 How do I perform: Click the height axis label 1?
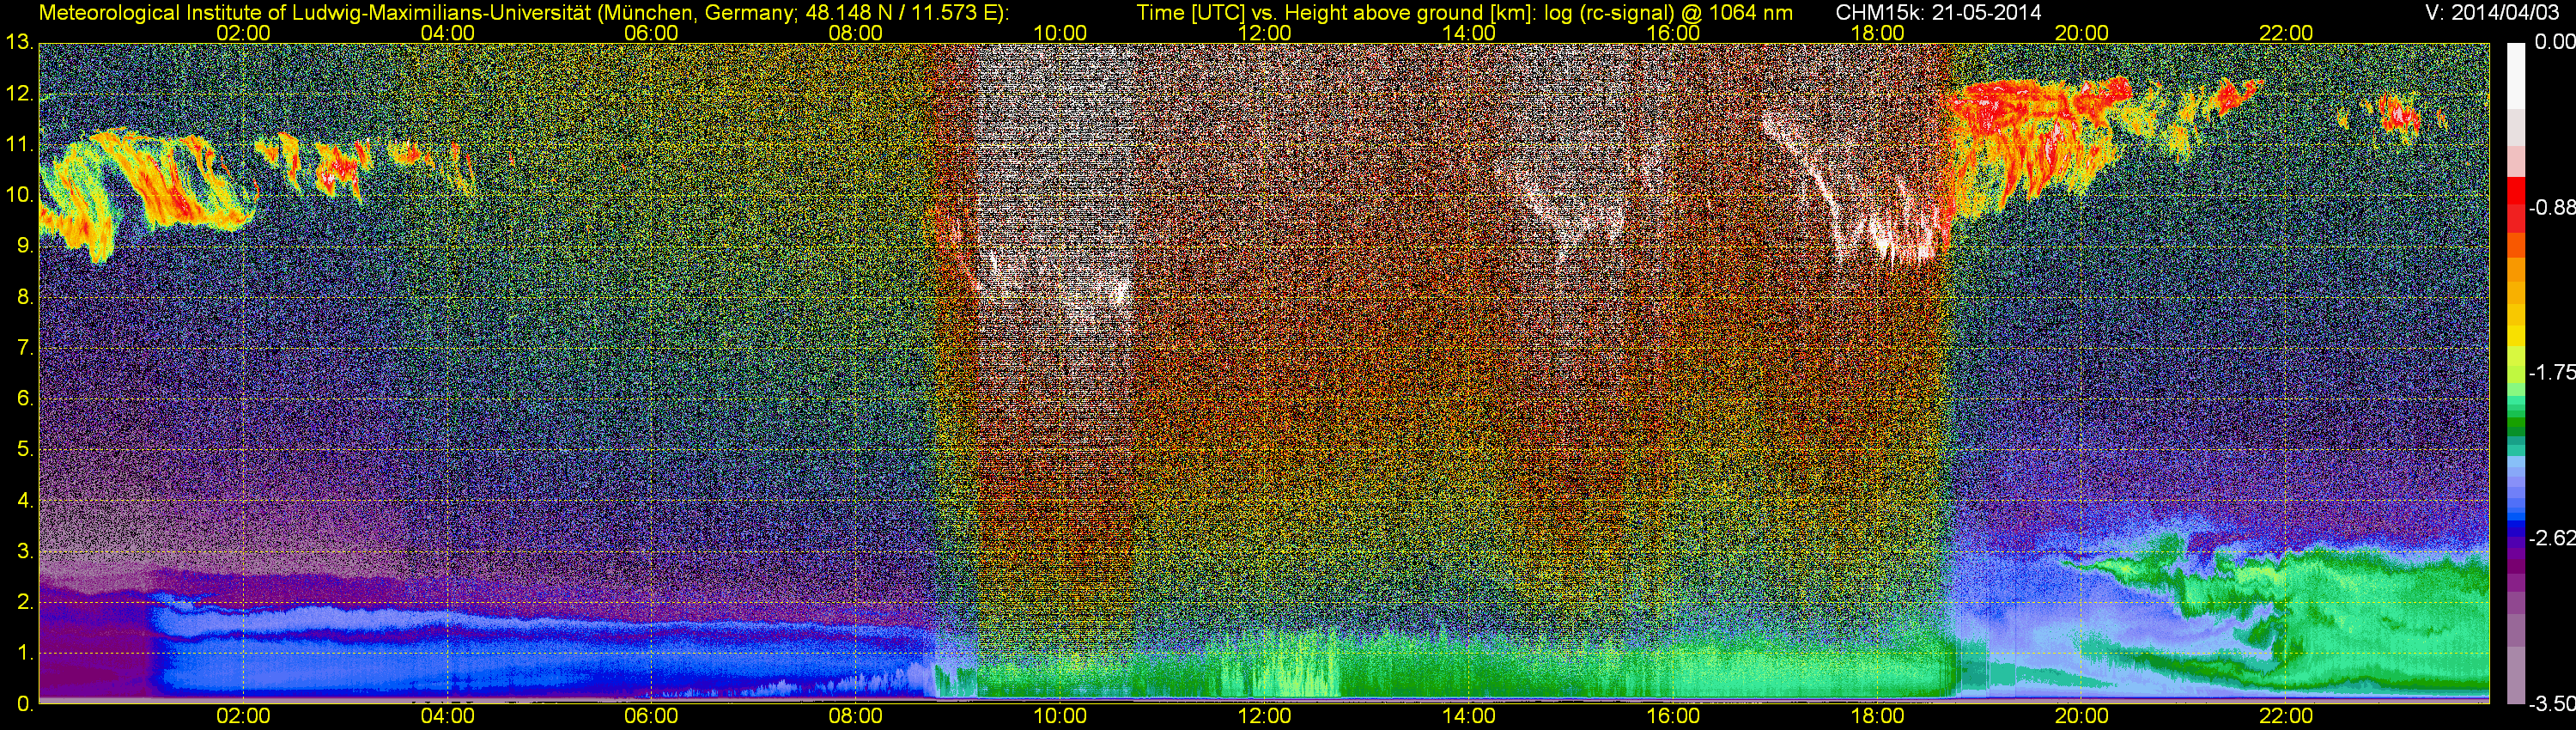24,653
